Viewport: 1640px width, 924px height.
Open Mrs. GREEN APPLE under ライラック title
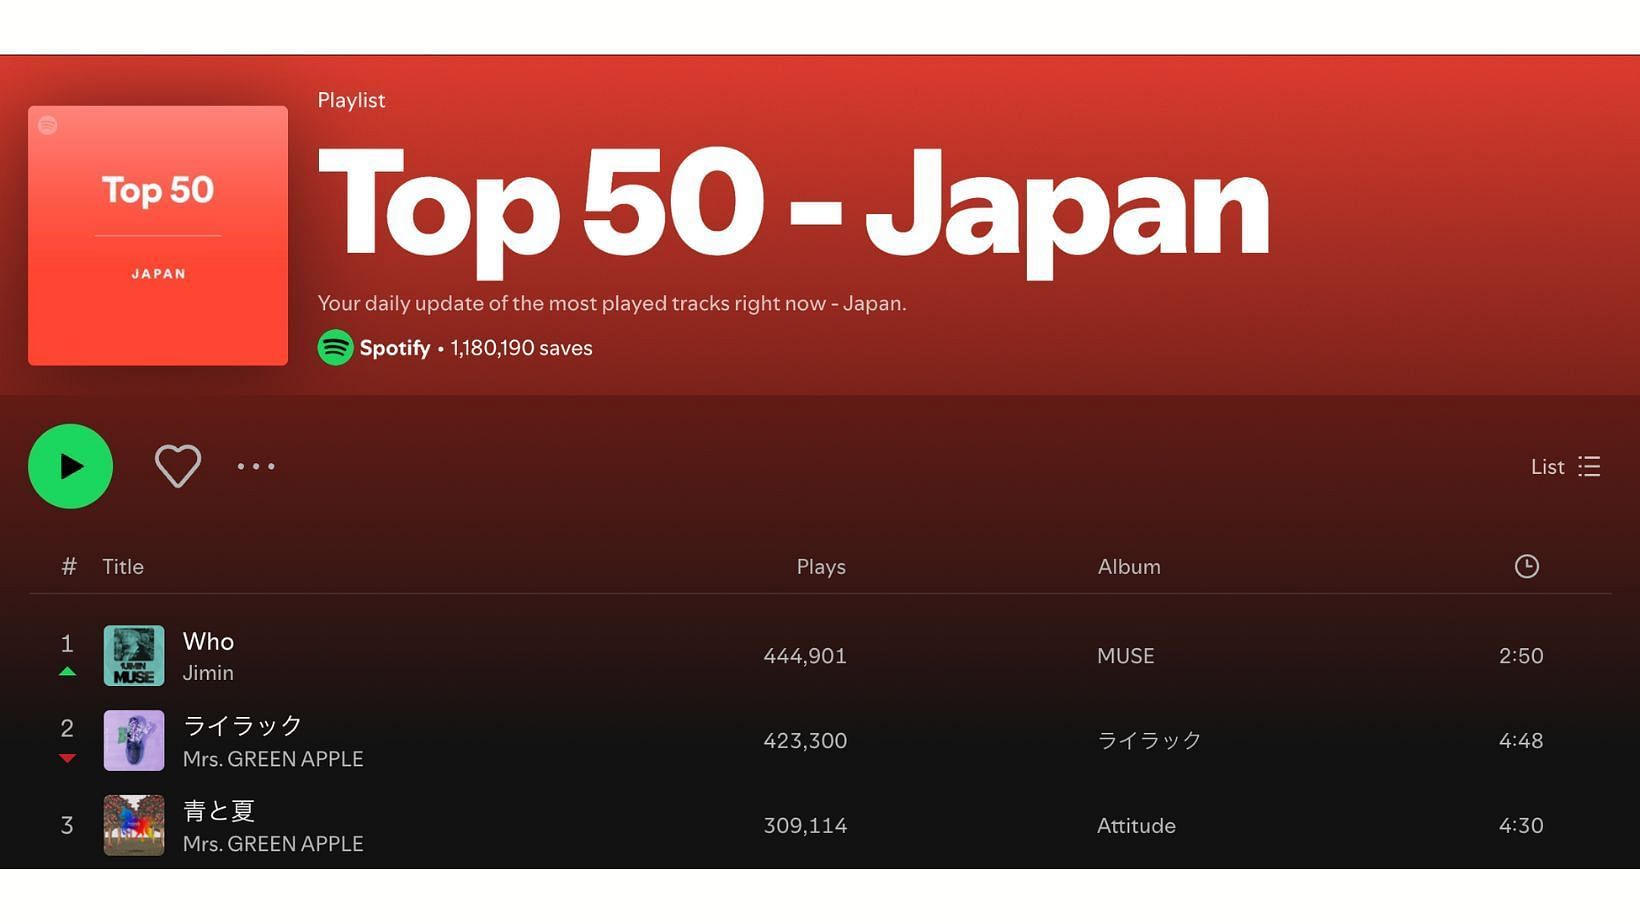273,759
